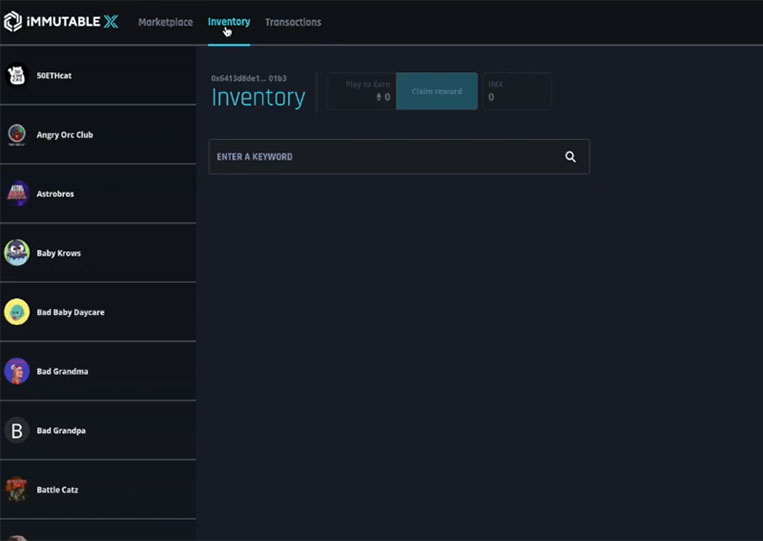The height and width of the screenshot is (541, 763).
Task: Open the Astrobros collection label
Action: [x=55, y=194]
